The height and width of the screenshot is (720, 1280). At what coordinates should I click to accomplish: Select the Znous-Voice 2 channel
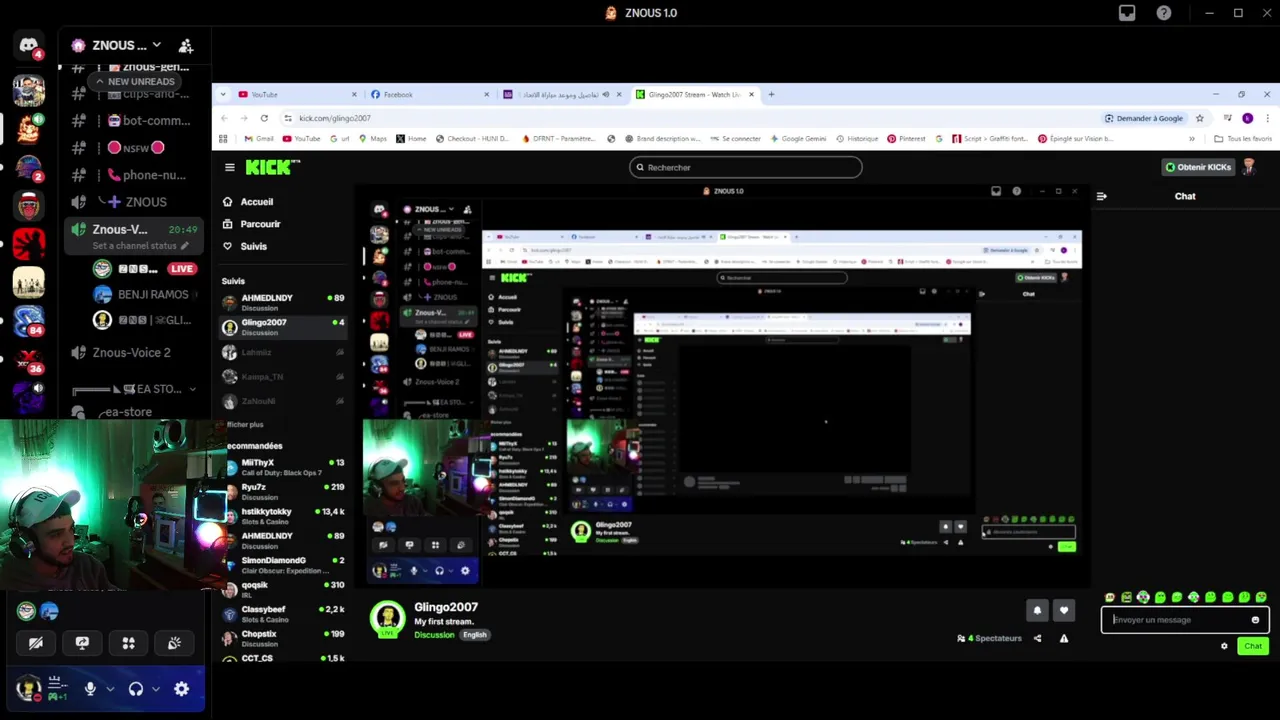131,352
